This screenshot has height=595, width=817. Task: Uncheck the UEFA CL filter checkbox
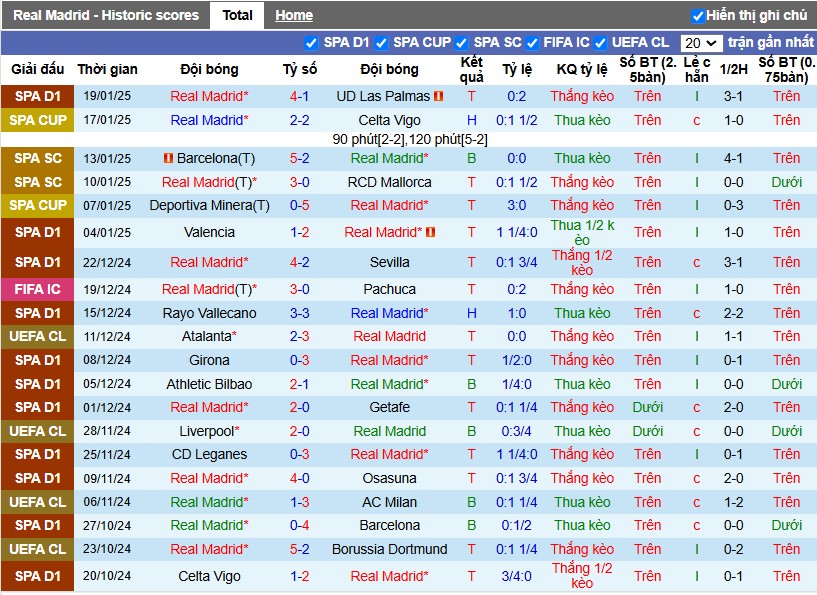600,43
